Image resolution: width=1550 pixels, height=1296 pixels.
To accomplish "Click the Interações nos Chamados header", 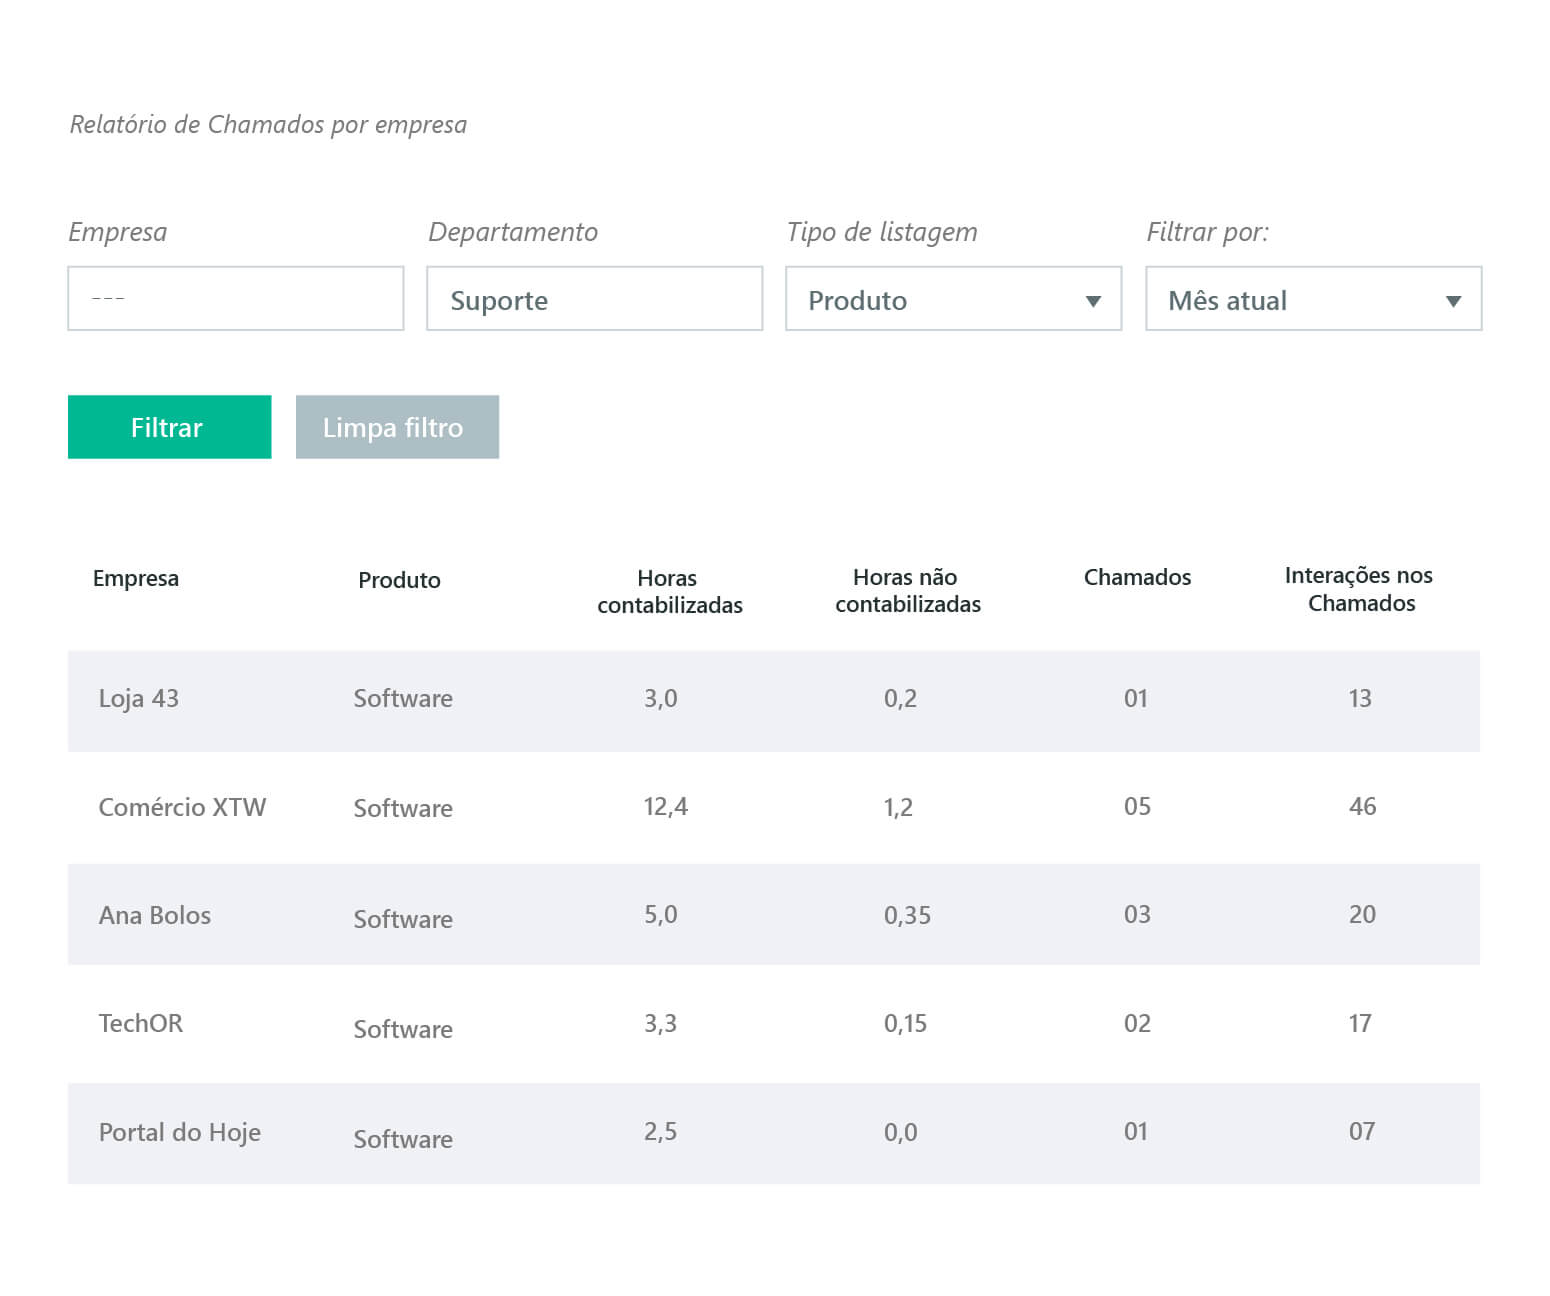I will [x=1359, y=589].
